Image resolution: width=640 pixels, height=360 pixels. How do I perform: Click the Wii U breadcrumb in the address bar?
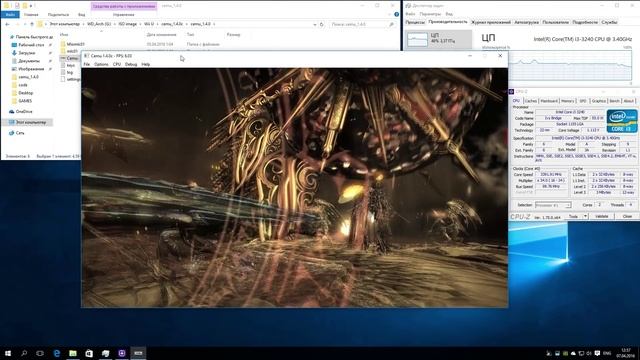[149, 24]
